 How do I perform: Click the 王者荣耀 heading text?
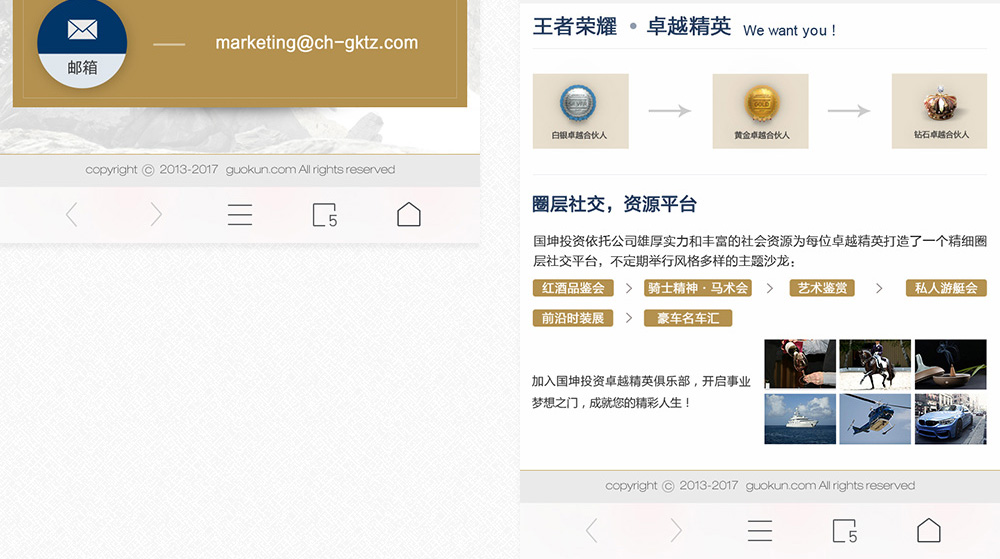(575, 27)
